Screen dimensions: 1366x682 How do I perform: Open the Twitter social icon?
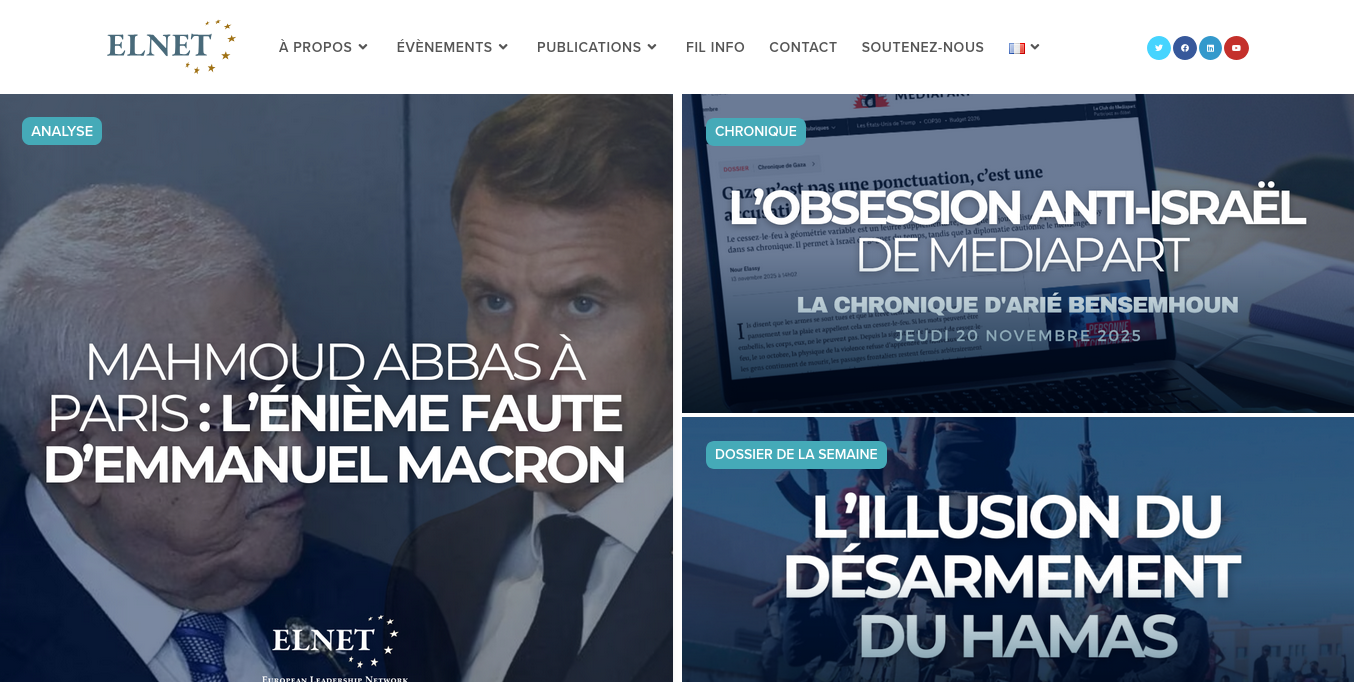[1159, 48]
